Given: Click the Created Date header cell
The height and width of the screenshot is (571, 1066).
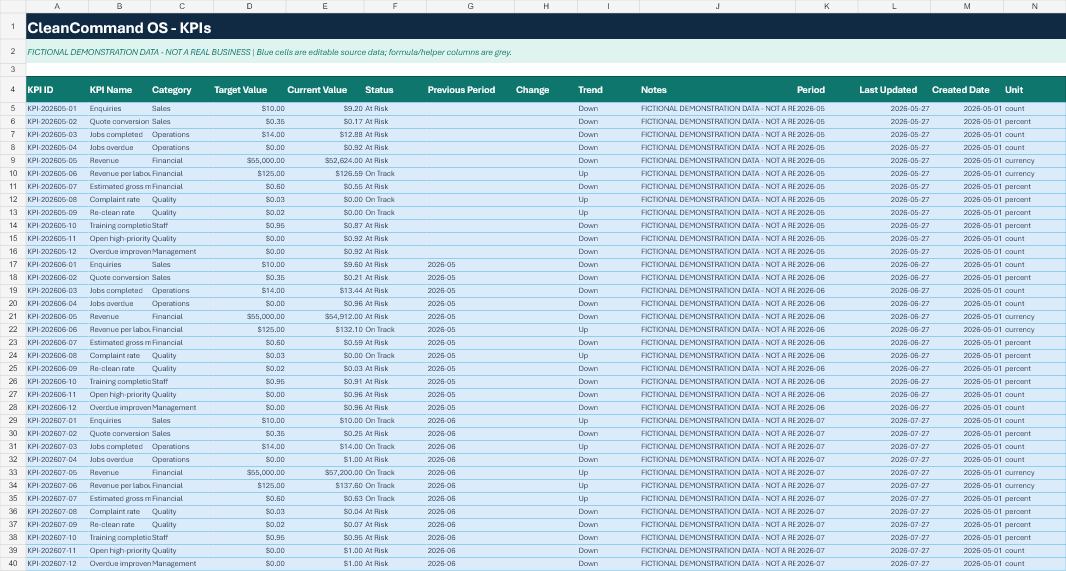Looking at the screenshot, I should [x=967, y=90].
